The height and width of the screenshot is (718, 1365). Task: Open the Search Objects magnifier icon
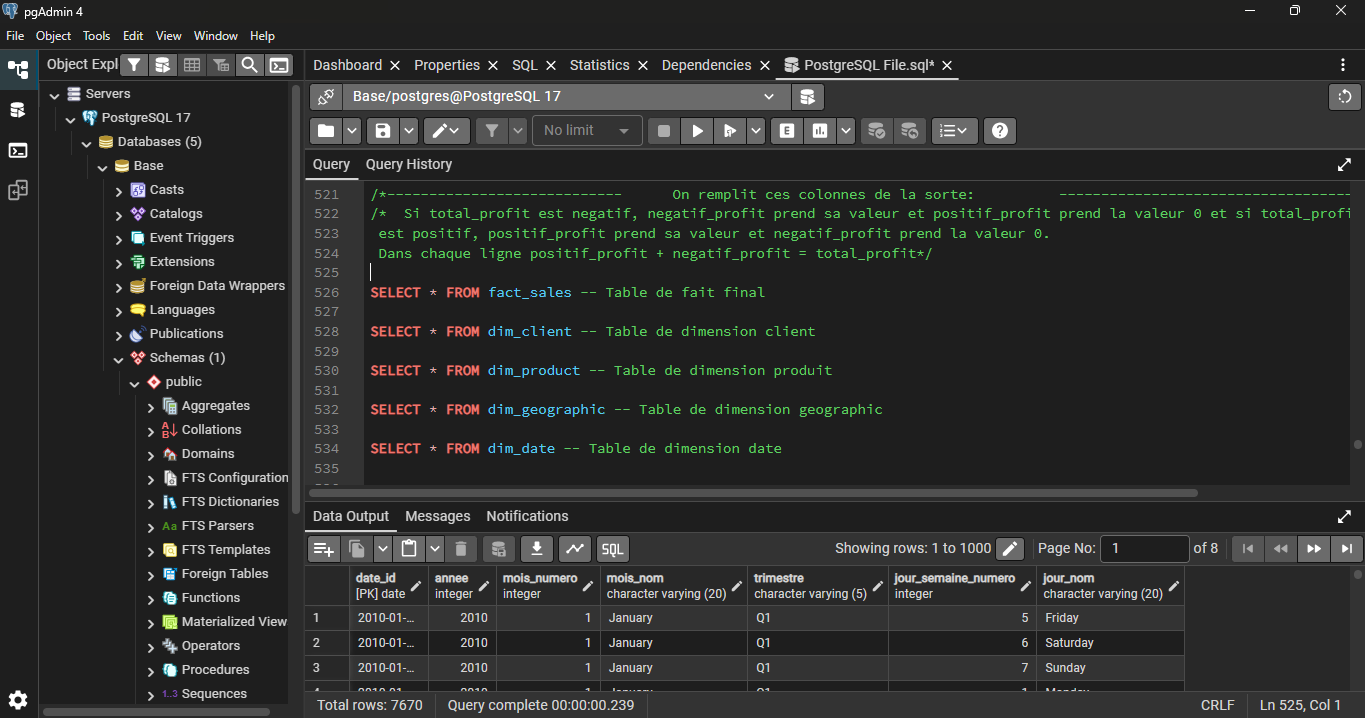[x=250, y=65]
